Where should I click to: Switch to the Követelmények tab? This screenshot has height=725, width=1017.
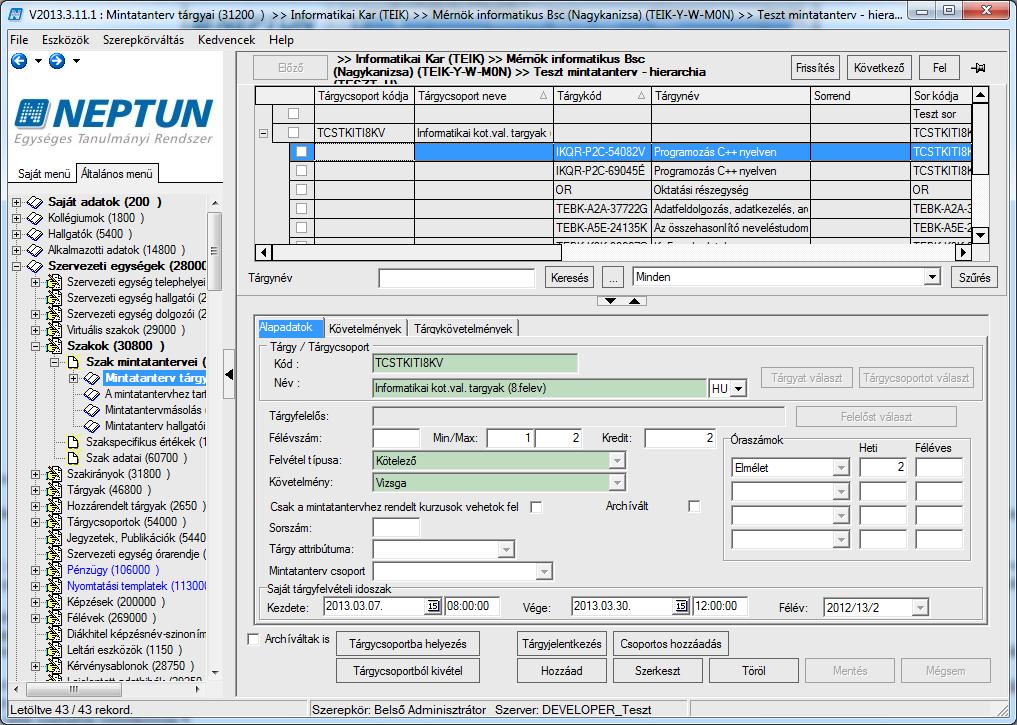click(365, 329)
